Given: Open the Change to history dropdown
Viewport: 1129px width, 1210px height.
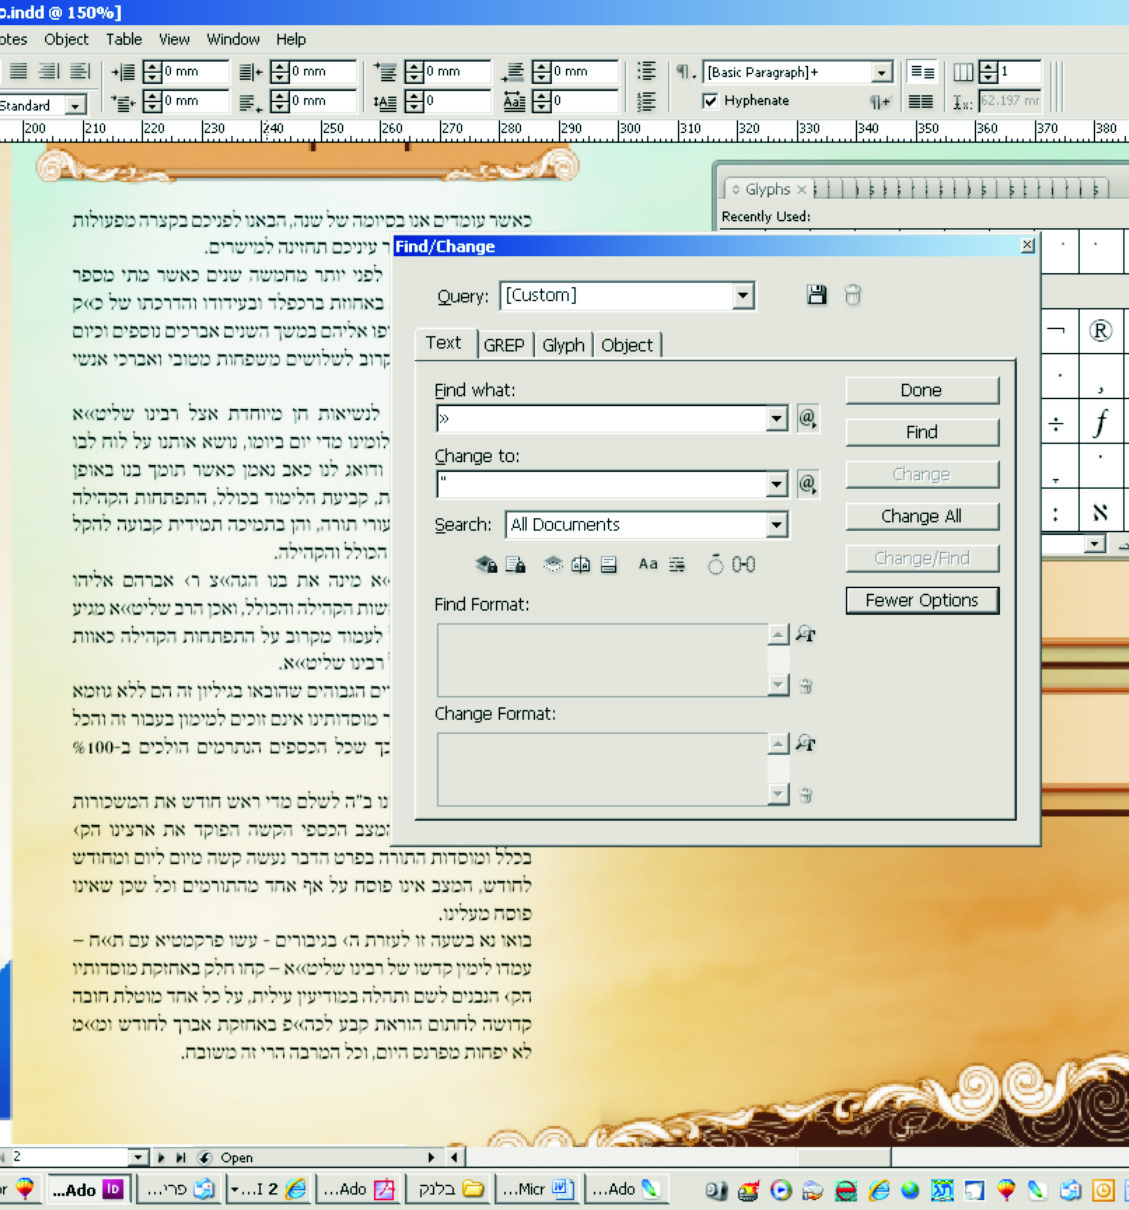Looking at the screenshot, I should tap(777, 485).
